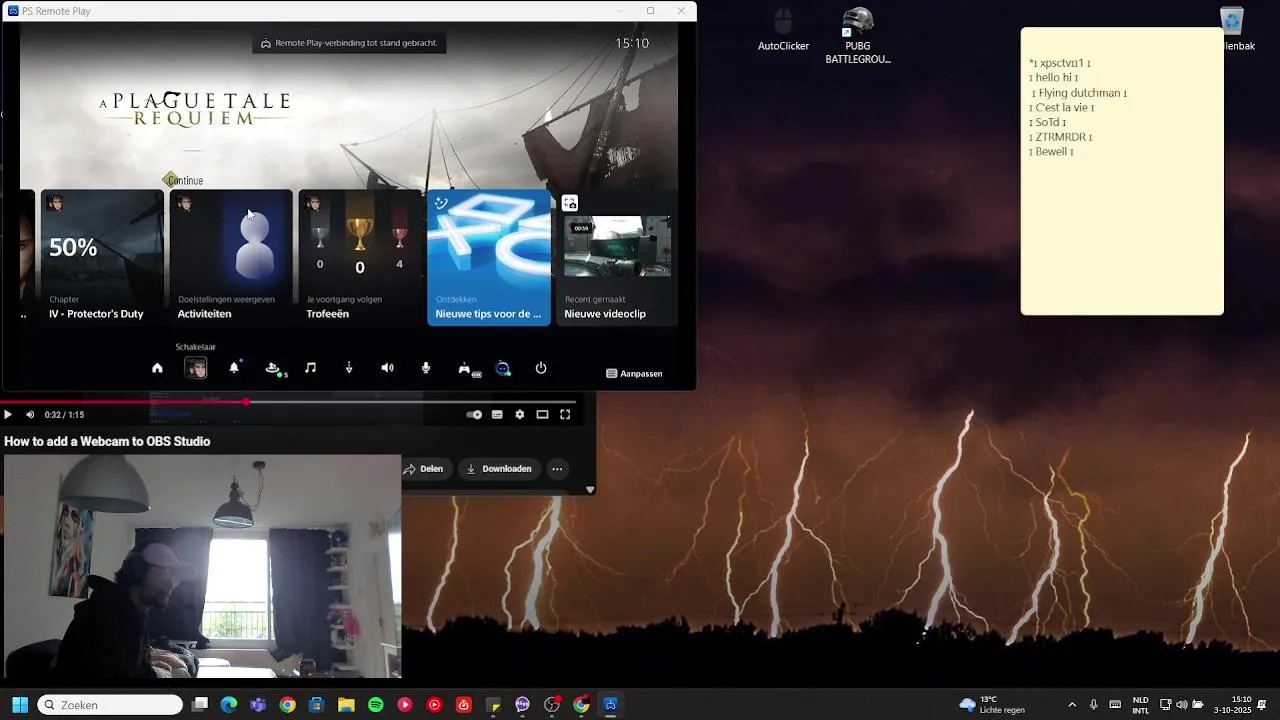The height and width of the screenshot is (720, 1280).
Task: Click the sticky note line 'C'est la vie'
Action: pyautogui.click(x=1061, y=108)
